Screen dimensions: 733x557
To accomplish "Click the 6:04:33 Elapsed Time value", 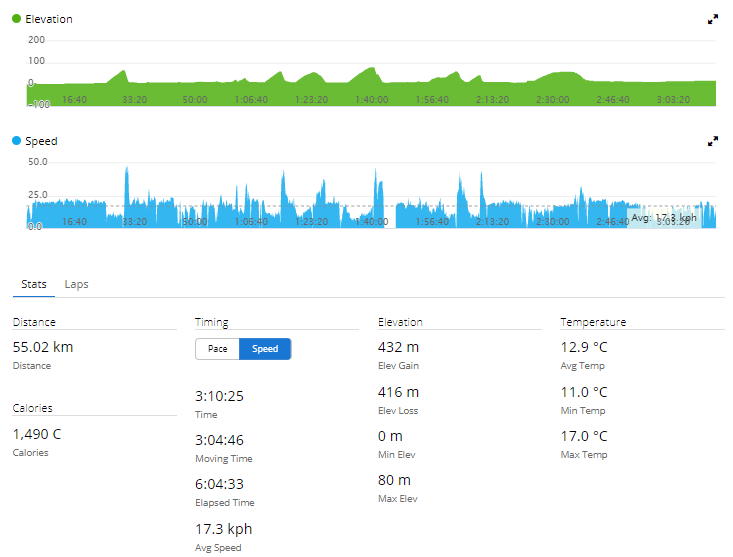I will (219, 484).
